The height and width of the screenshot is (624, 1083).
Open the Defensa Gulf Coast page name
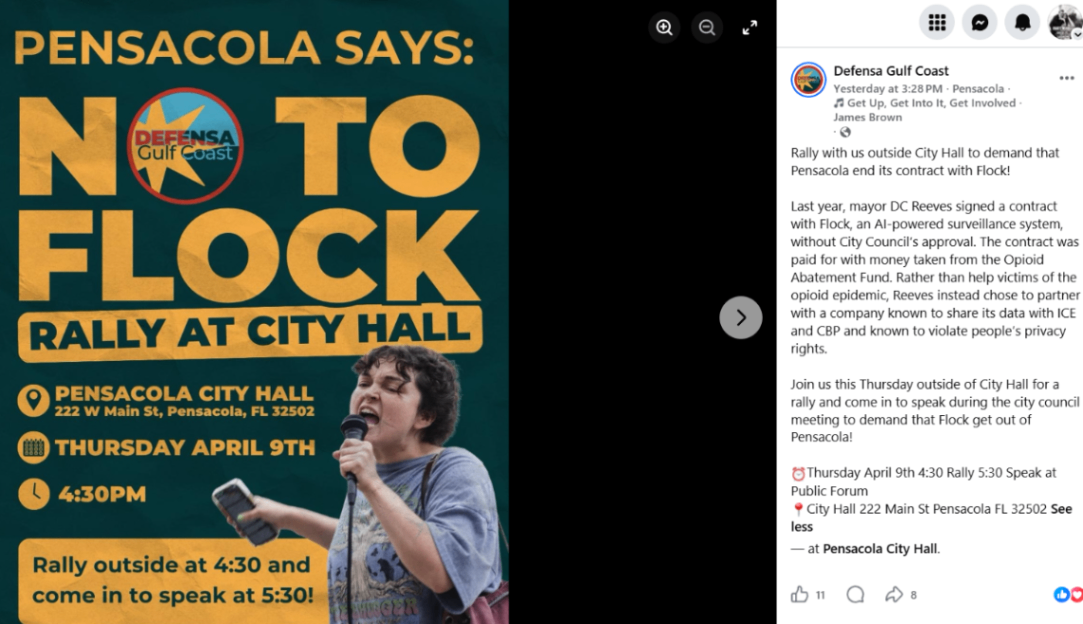891,71
